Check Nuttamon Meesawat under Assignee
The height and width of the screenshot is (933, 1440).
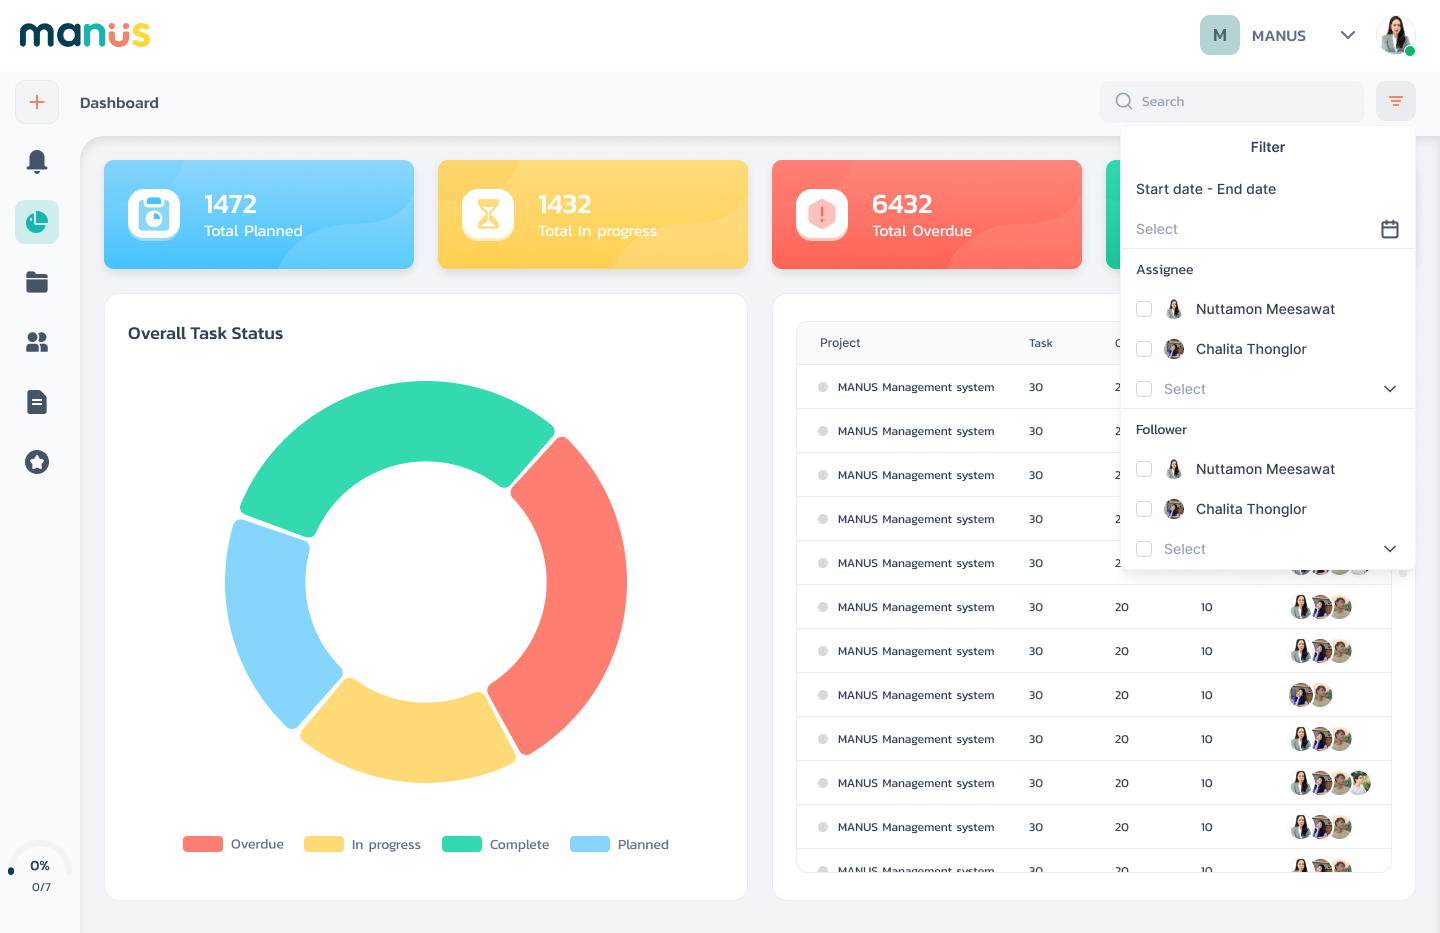coord(1144,309)
